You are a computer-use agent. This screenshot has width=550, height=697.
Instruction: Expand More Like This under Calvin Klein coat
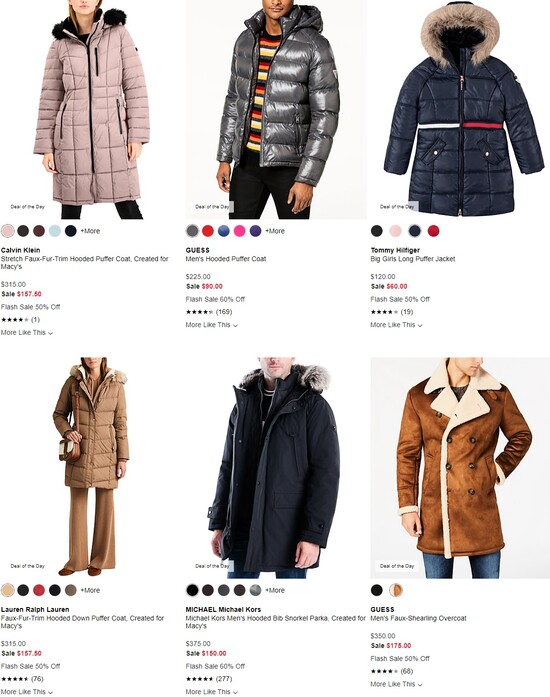(x=27, y=332)
